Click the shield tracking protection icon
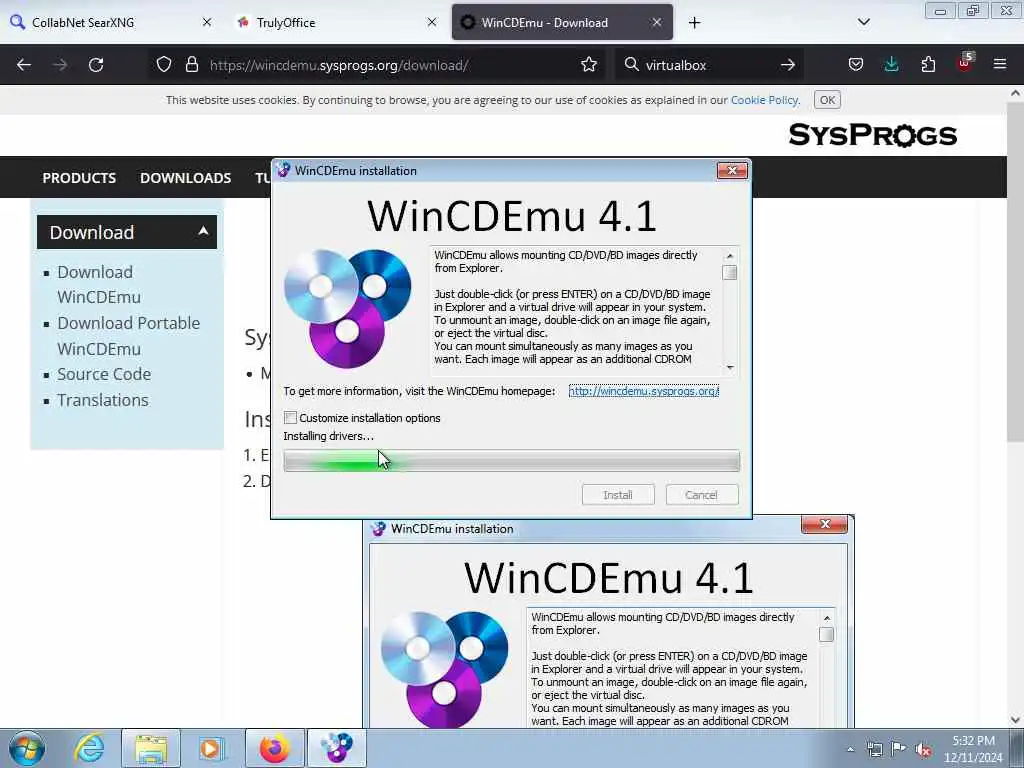Screen dimensions: 1024x768 click(x=164, y=65)
